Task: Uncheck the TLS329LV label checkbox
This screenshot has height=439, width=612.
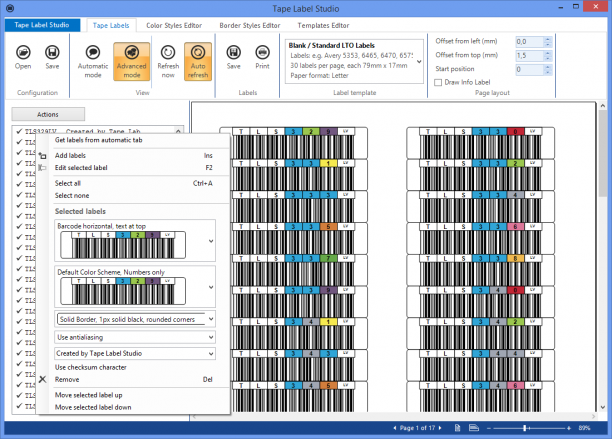Action: coord(19,131)
